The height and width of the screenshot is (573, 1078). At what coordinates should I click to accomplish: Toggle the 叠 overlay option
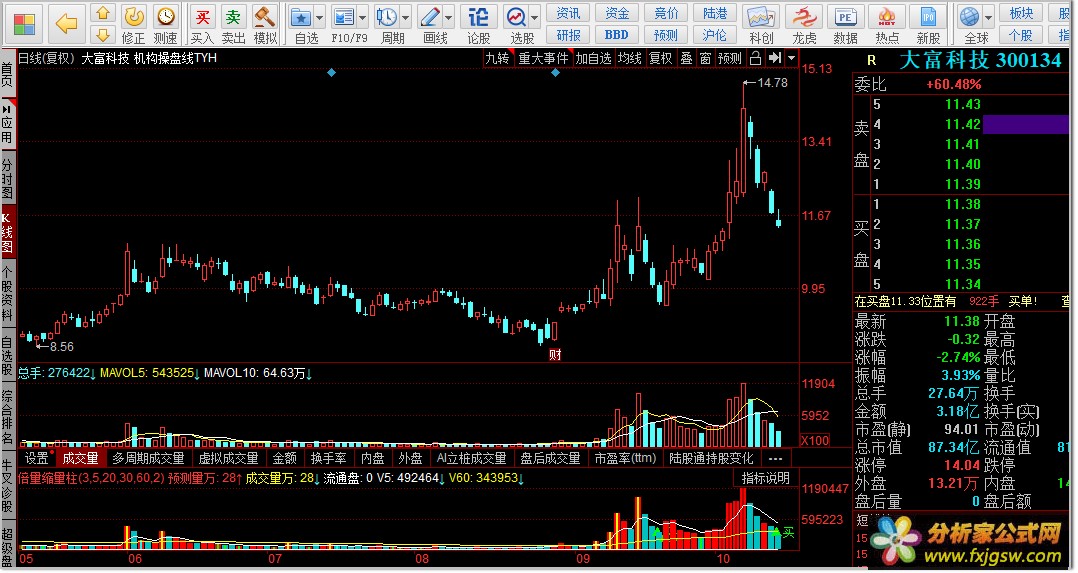click(x=686, y=58)
